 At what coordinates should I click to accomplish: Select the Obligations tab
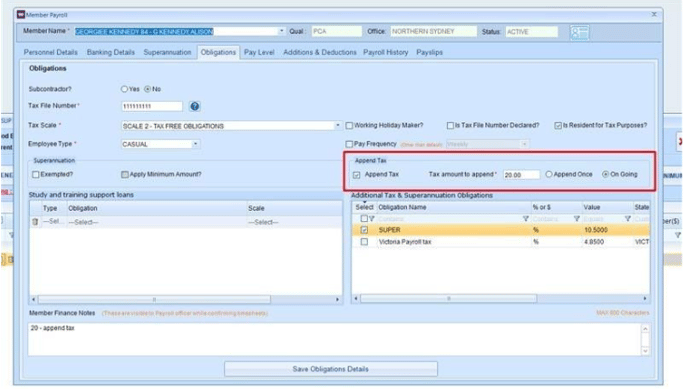(x=218, y=52)
